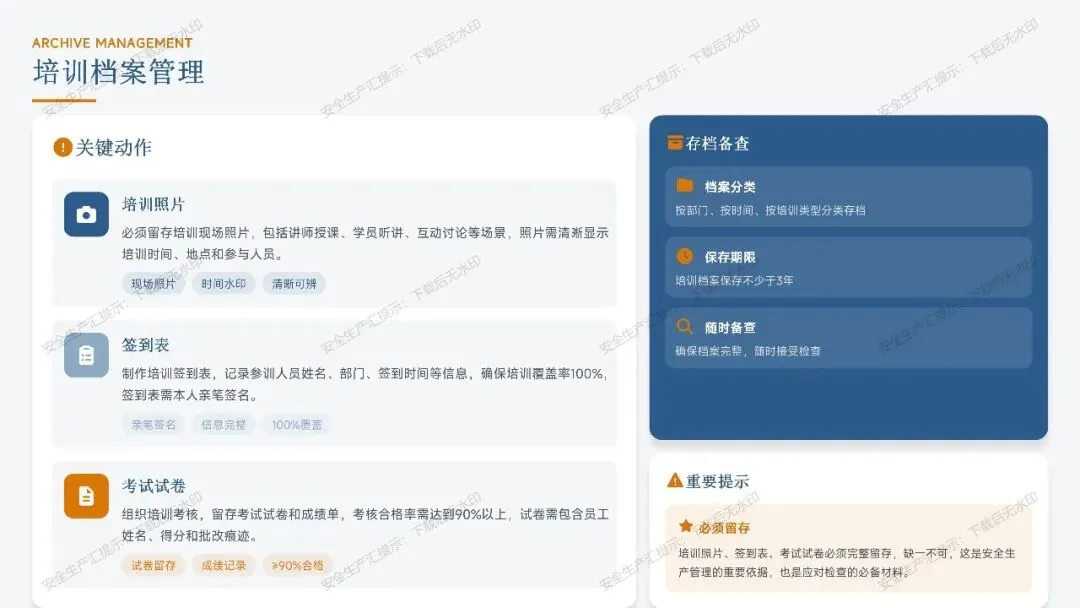Screen dimensions: 1080x608
Task: Select the 清晰可辨 tag
Action: pyautogui.click(x=294, y=284)
